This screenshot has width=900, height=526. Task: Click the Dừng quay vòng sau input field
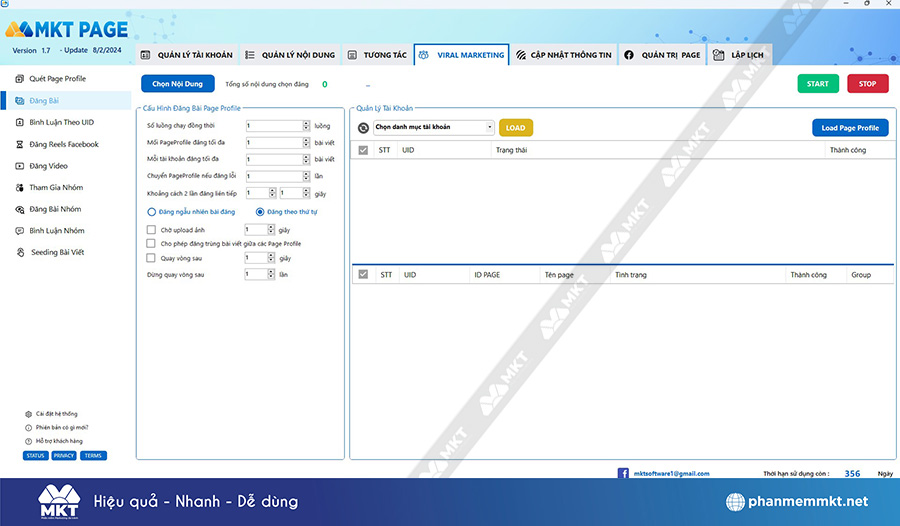[256, 274]
